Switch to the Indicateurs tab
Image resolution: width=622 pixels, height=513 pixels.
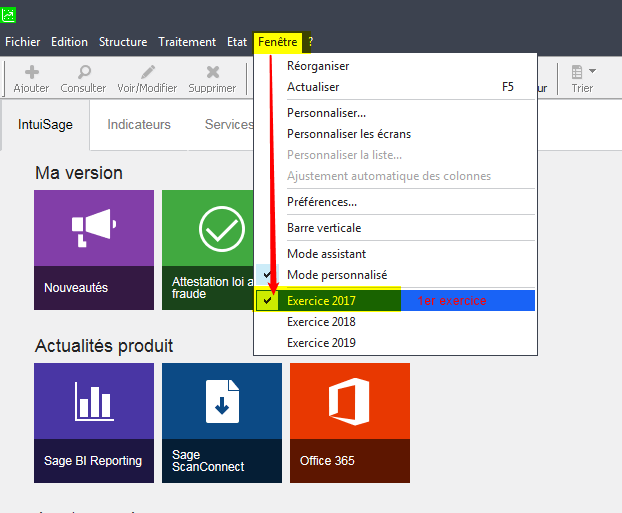pyautogui.click(x=139, y=125)
